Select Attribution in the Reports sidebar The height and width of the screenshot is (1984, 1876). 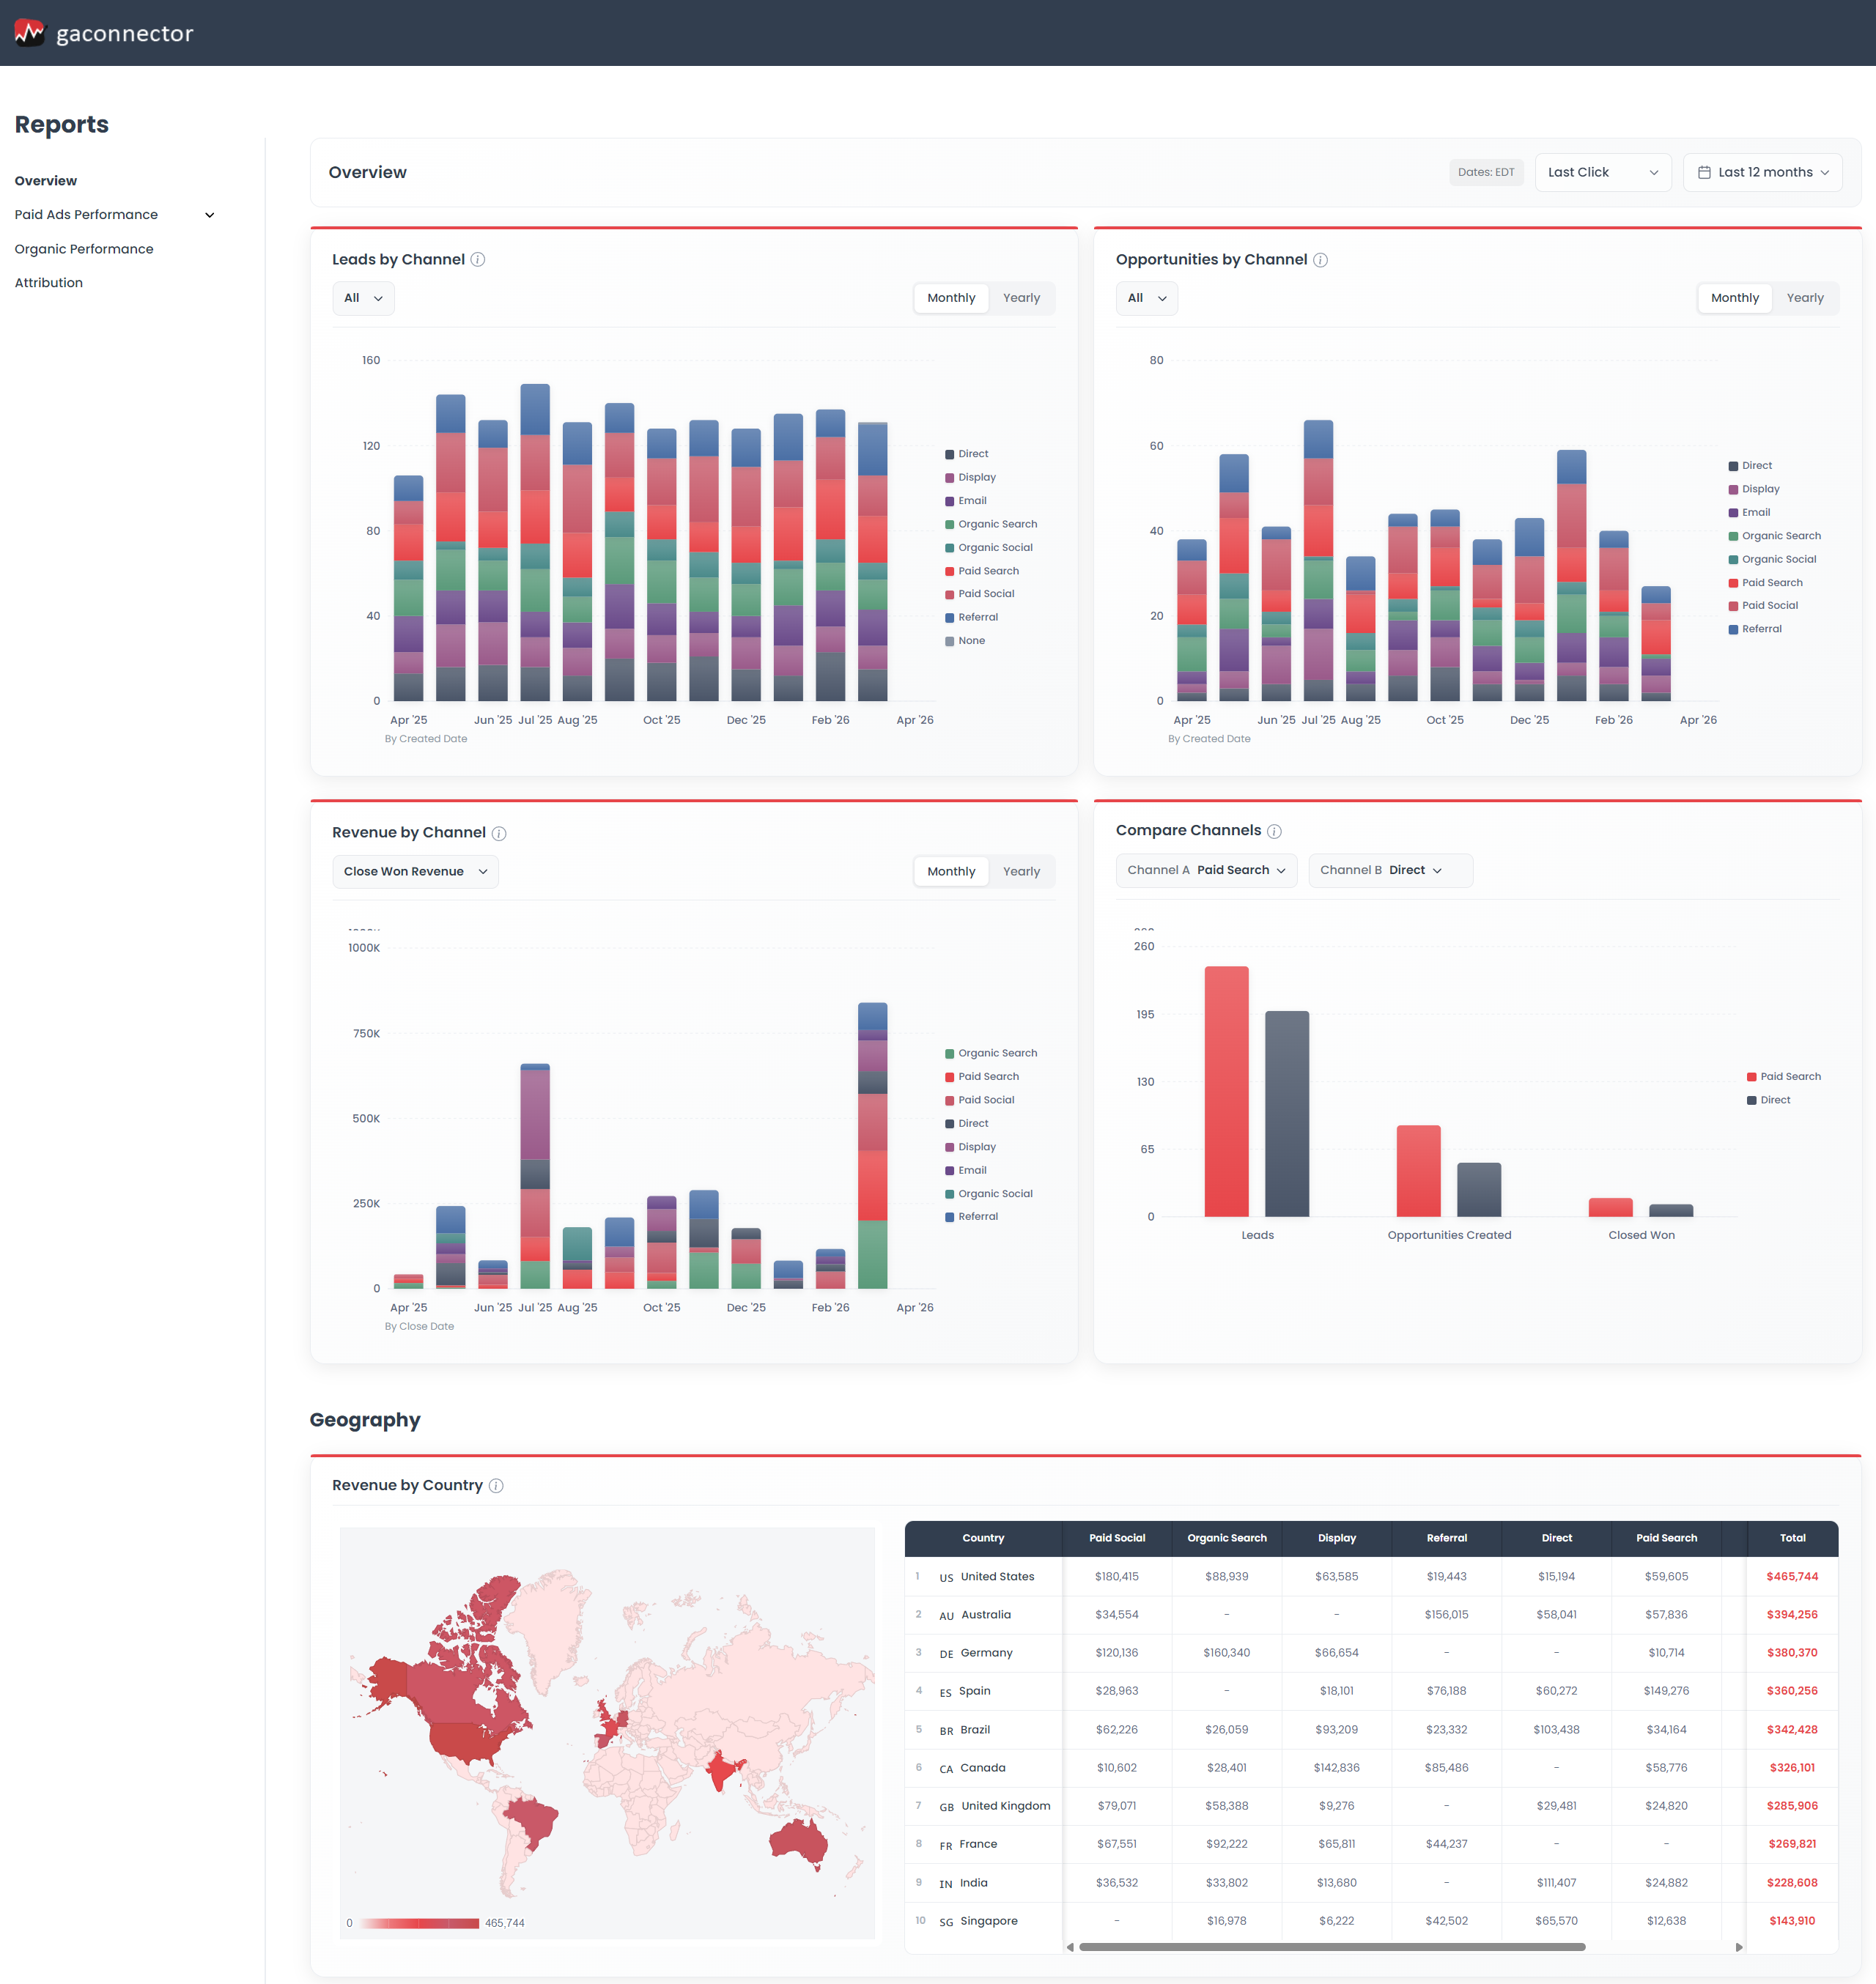click(x=48, y=282)
